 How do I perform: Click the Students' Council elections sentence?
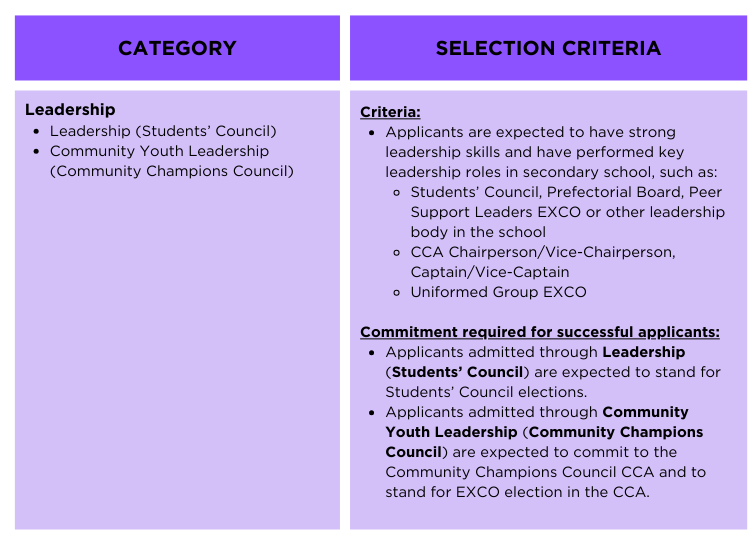(x=486, y=392)
